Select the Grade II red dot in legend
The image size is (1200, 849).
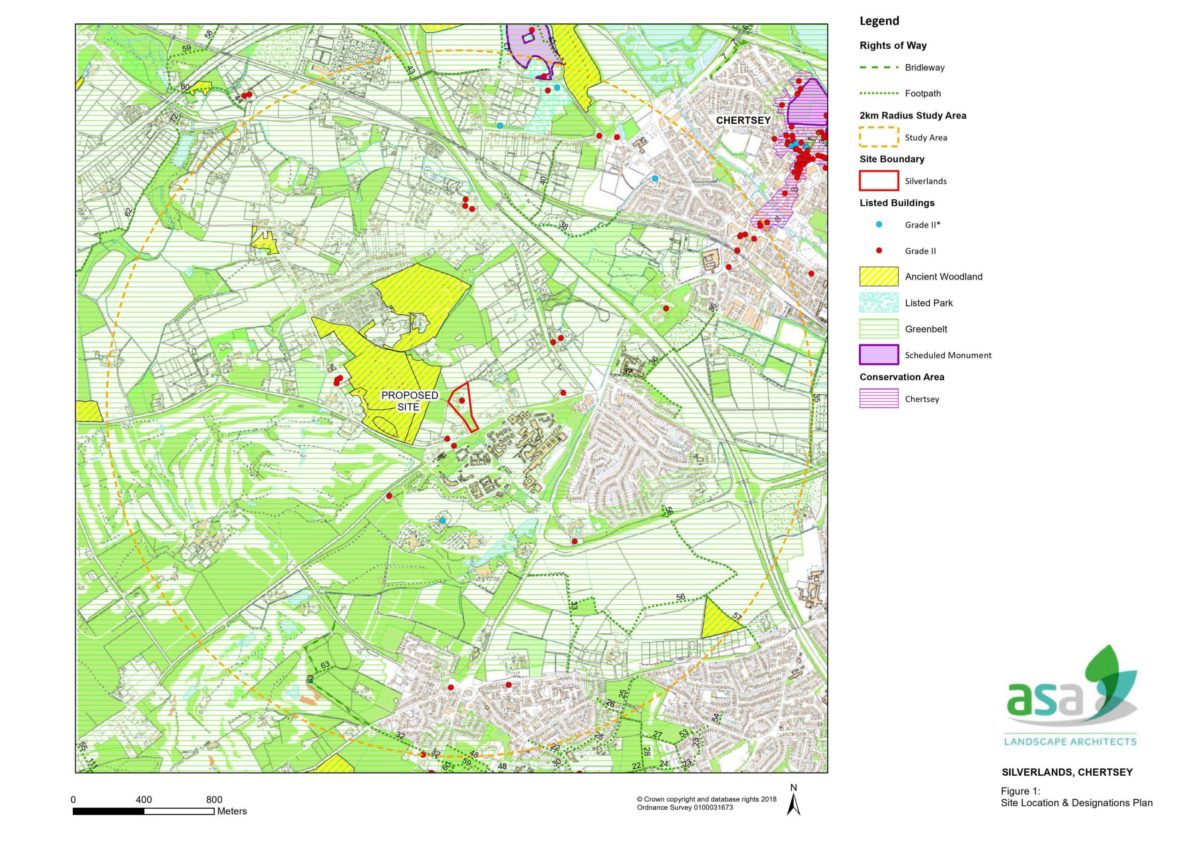[878, 251]
